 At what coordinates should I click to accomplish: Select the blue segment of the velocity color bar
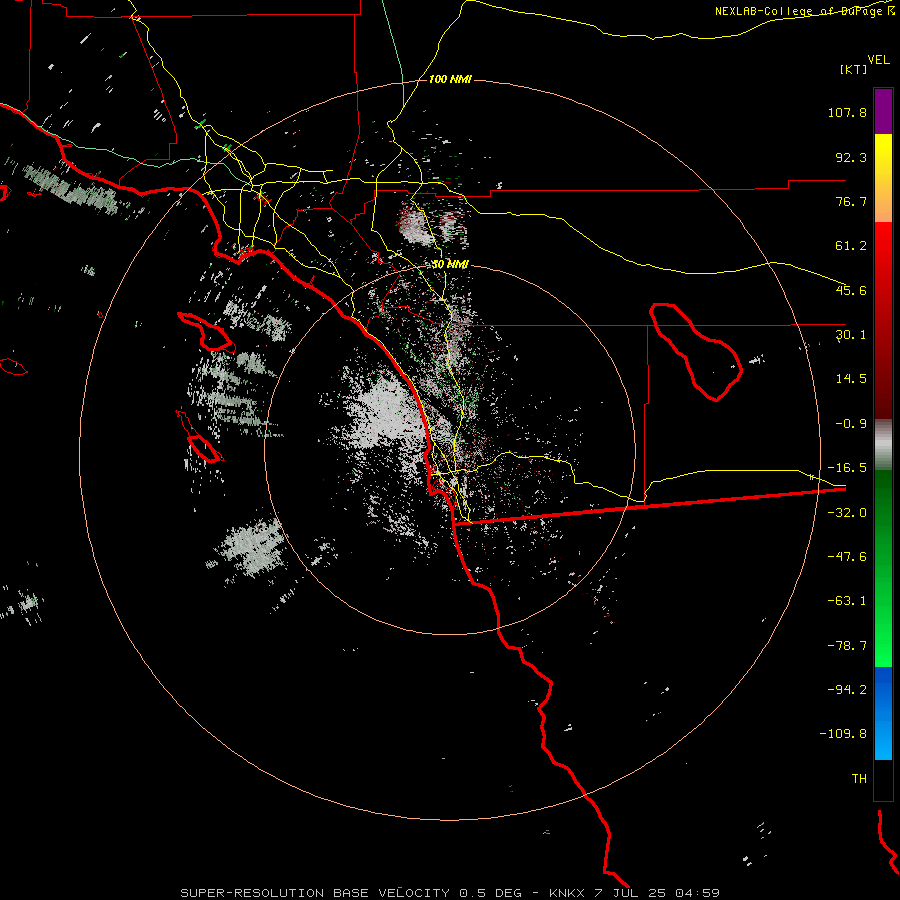tap(883, 713)
